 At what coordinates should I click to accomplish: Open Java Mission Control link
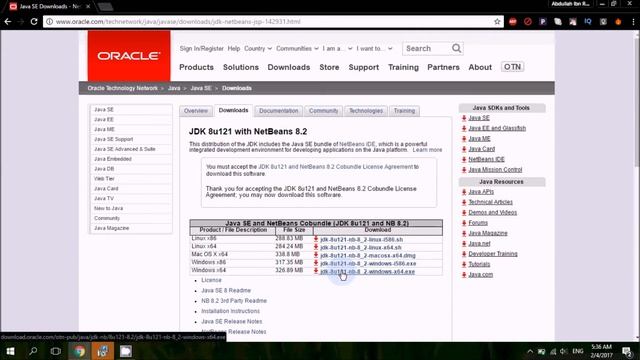point(495,170)
